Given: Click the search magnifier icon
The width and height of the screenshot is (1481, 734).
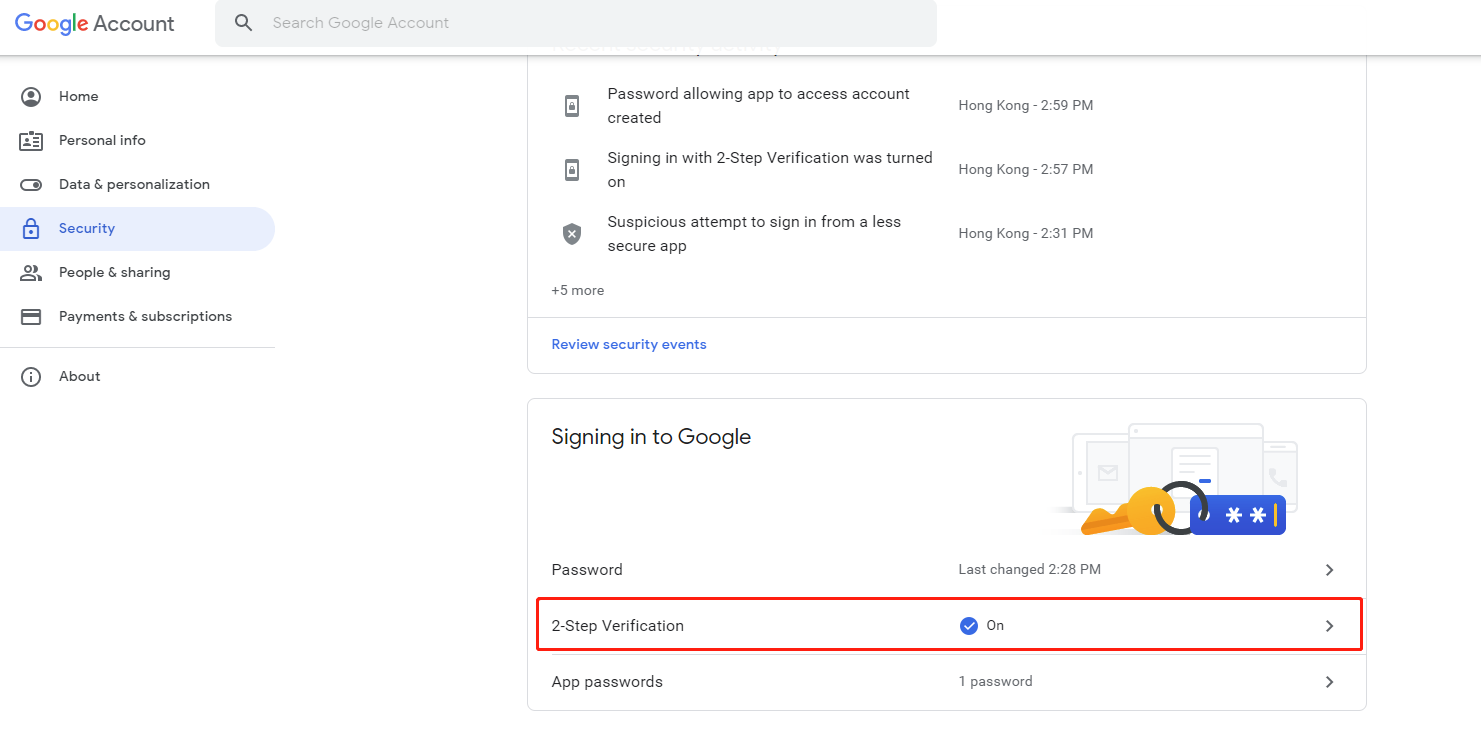Looking at the screenshot, I should coord(244,22).
